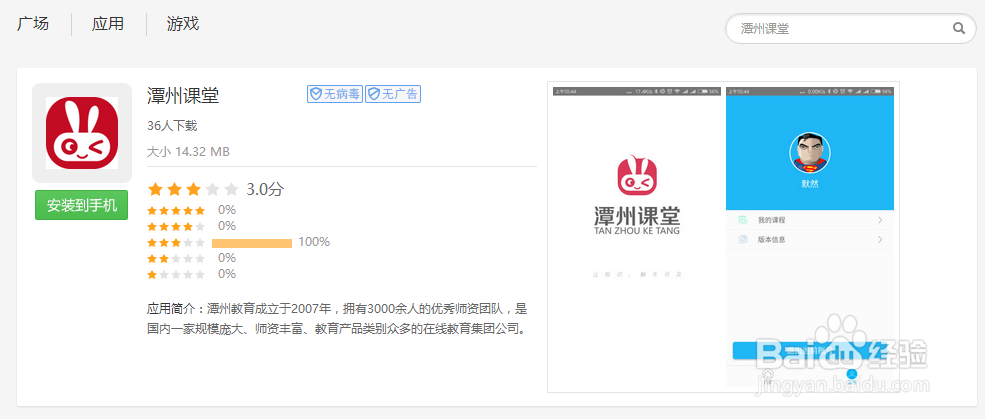Click the chevron beside 版本信息
The width and height of the screenshot is (985, 419).
(x=880, y=239)
